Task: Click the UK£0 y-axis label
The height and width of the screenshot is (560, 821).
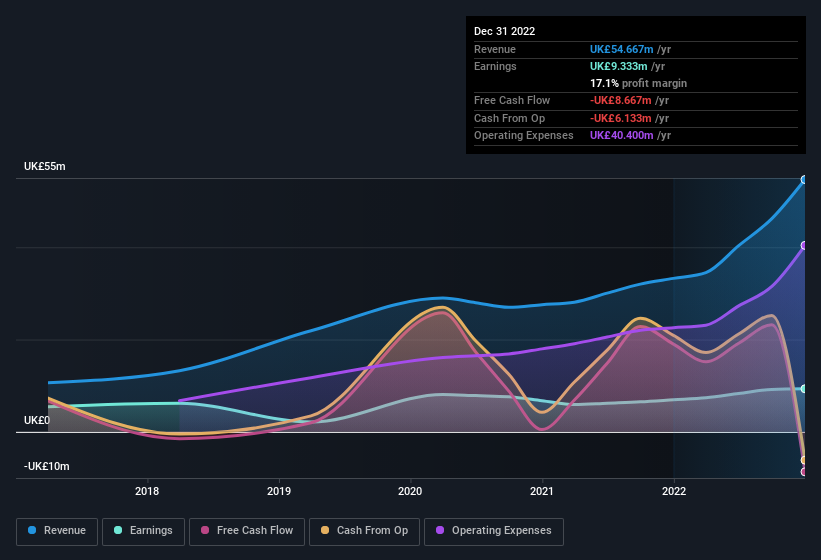Action: tap(37, 420)
